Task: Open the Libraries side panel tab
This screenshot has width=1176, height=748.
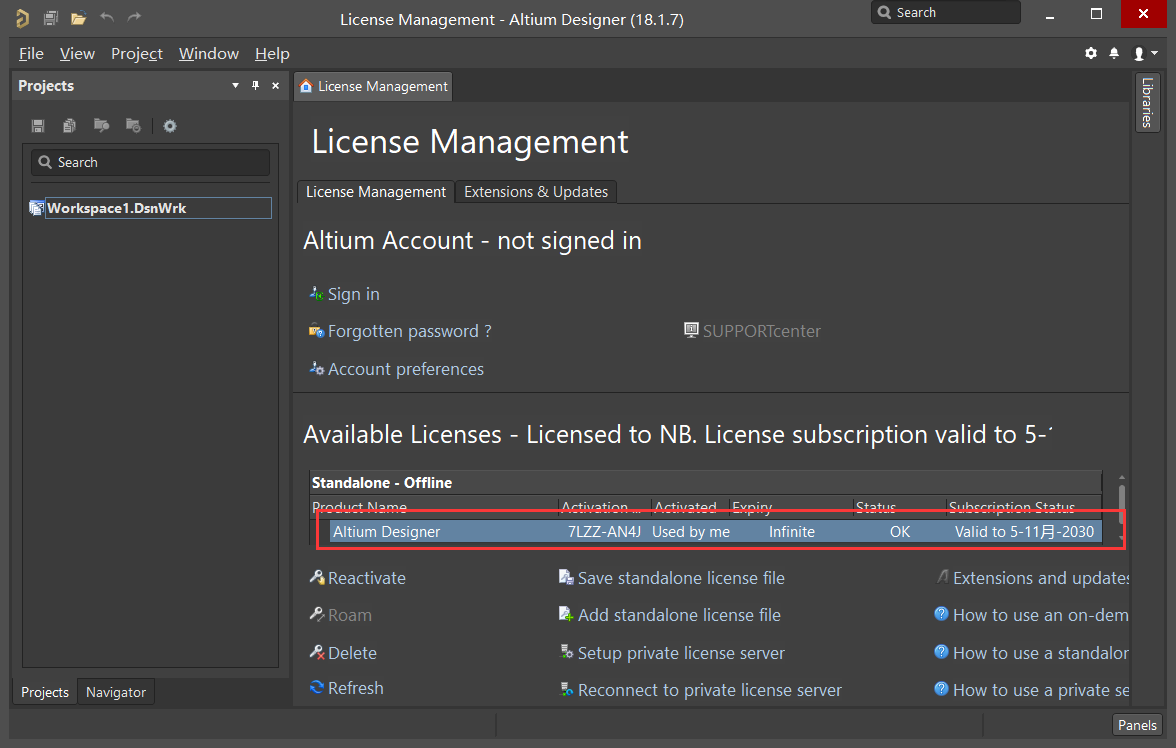Action: point(1147,103)
